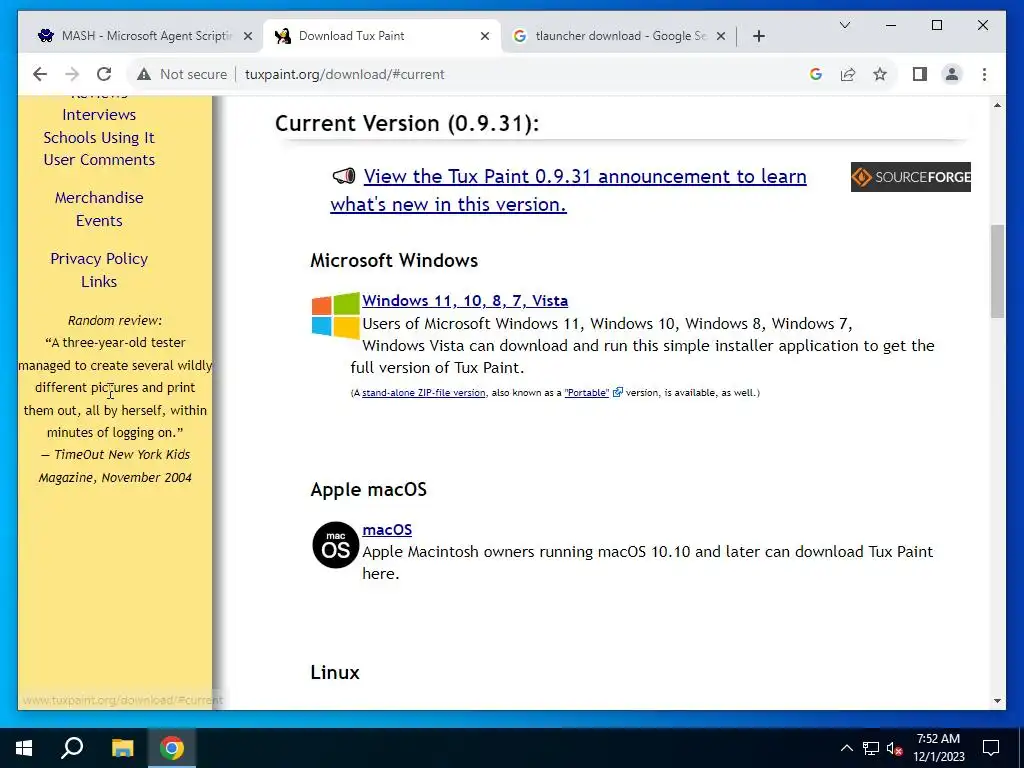Open Events sidebar link

[x=99, y=221]
